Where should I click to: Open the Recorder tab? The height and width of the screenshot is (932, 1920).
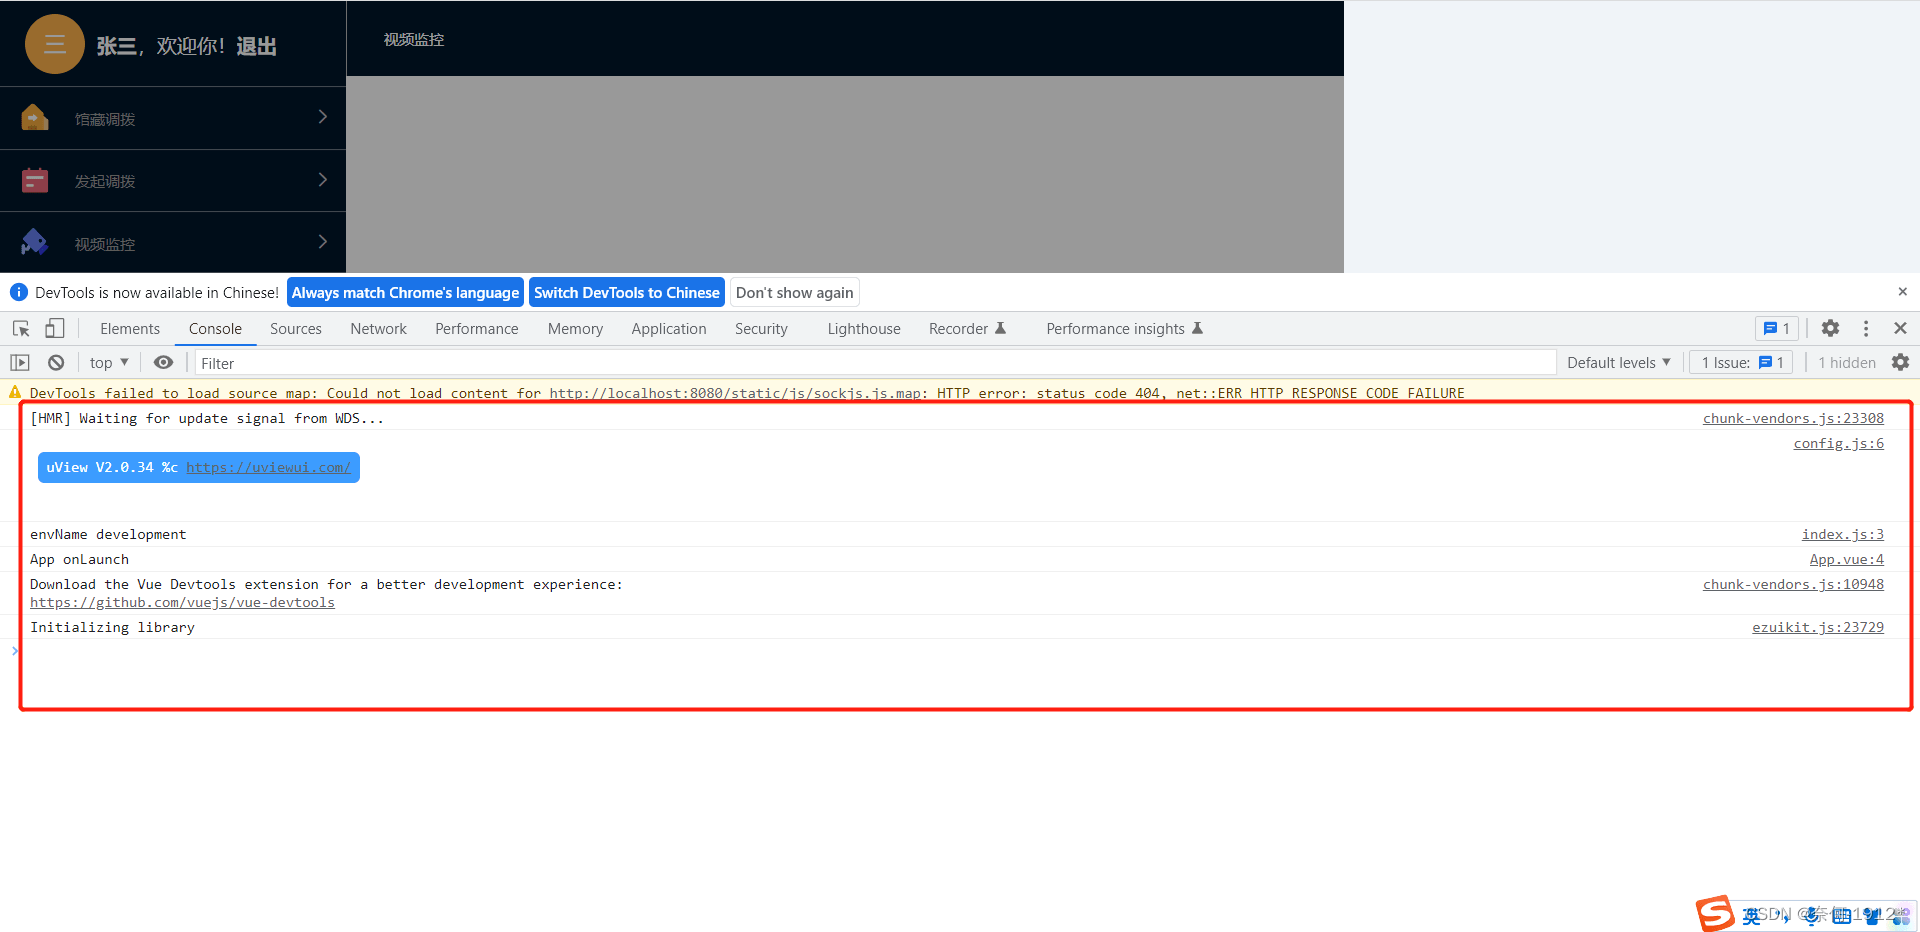pos(967,328)
